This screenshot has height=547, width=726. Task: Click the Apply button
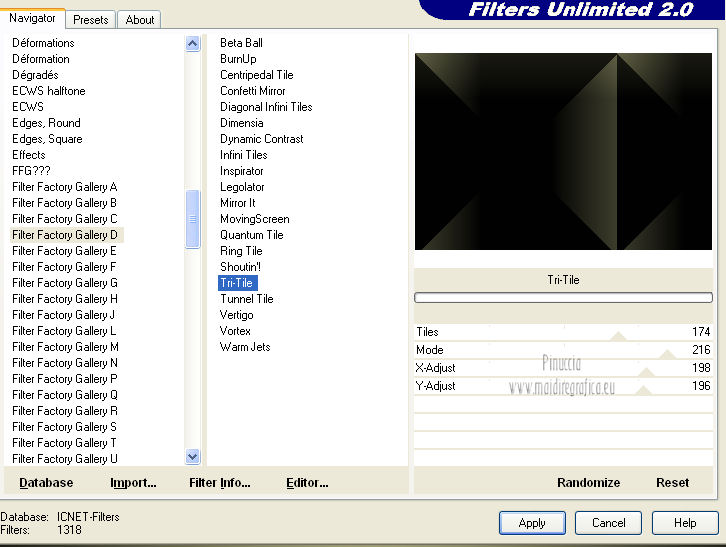point(532,523)
